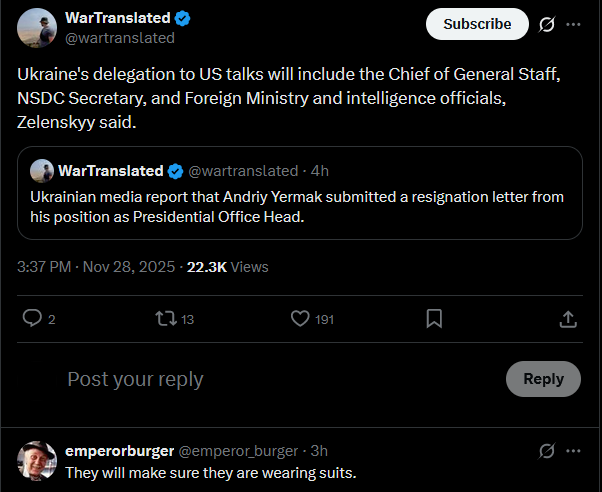Click Grok icon on emperorburger reply
The height and width of the screenshot is (492, 602).
[x=546, y=451]
